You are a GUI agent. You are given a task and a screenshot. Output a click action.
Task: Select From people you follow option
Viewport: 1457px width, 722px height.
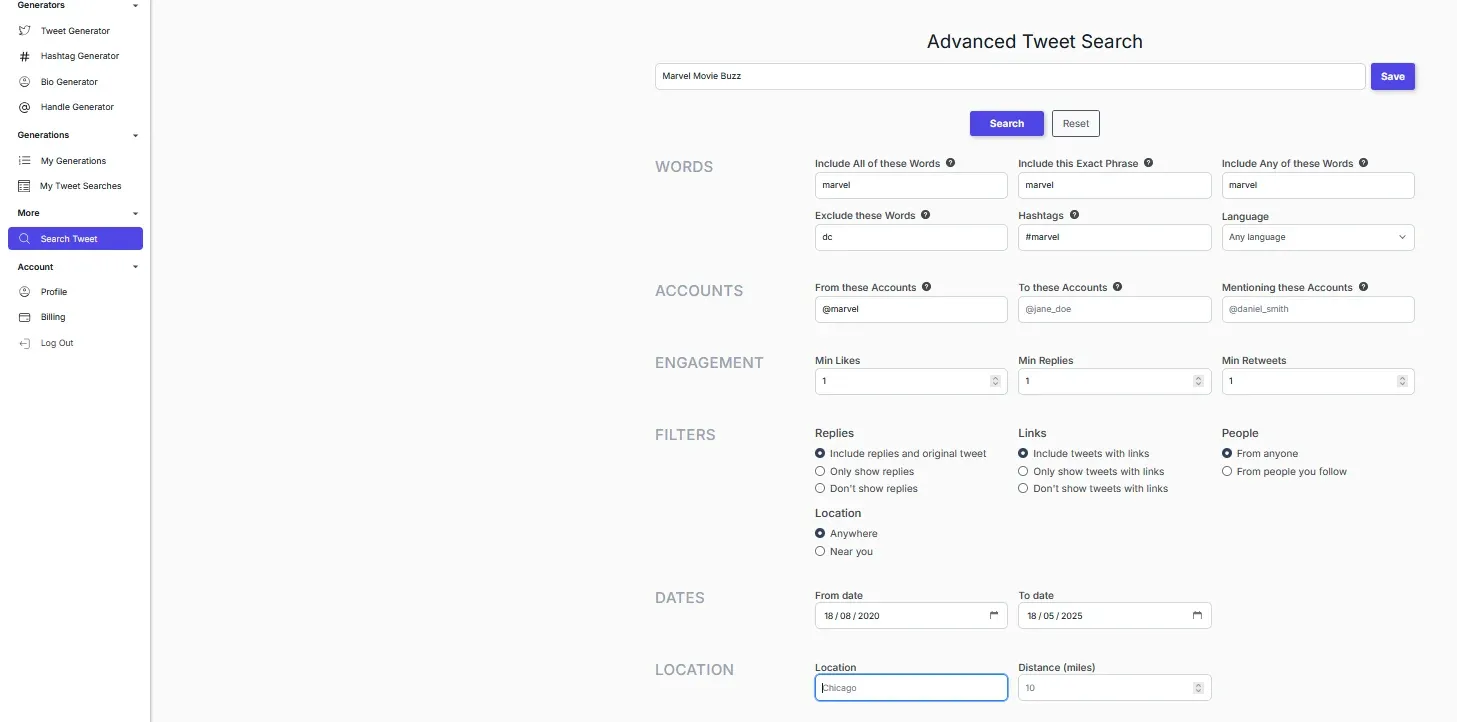[1227, 471]
